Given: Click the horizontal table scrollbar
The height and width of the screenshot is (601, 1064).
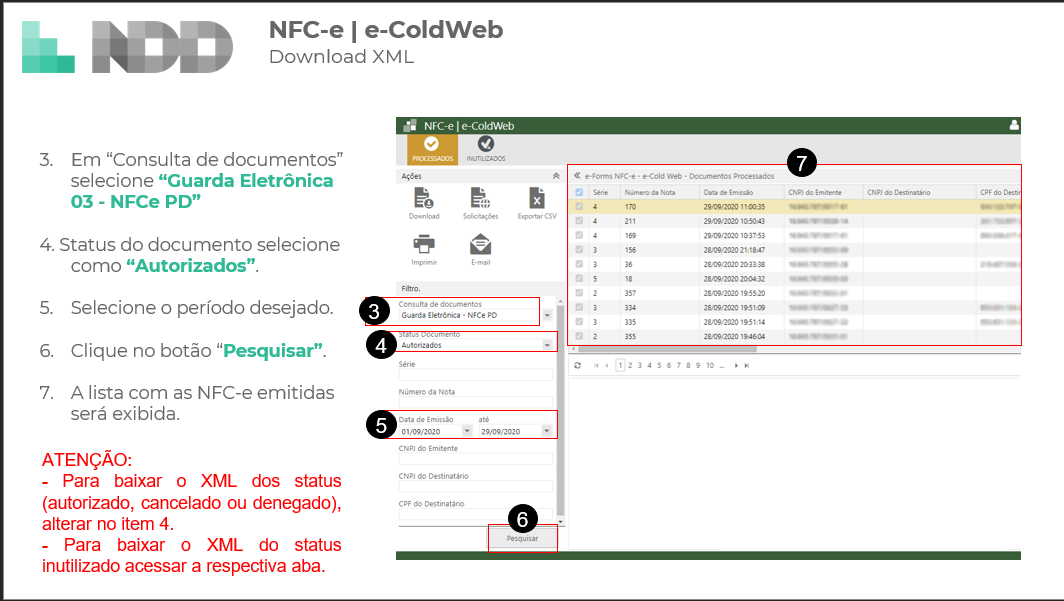Looking at the screenshot, I should point(666,349).
